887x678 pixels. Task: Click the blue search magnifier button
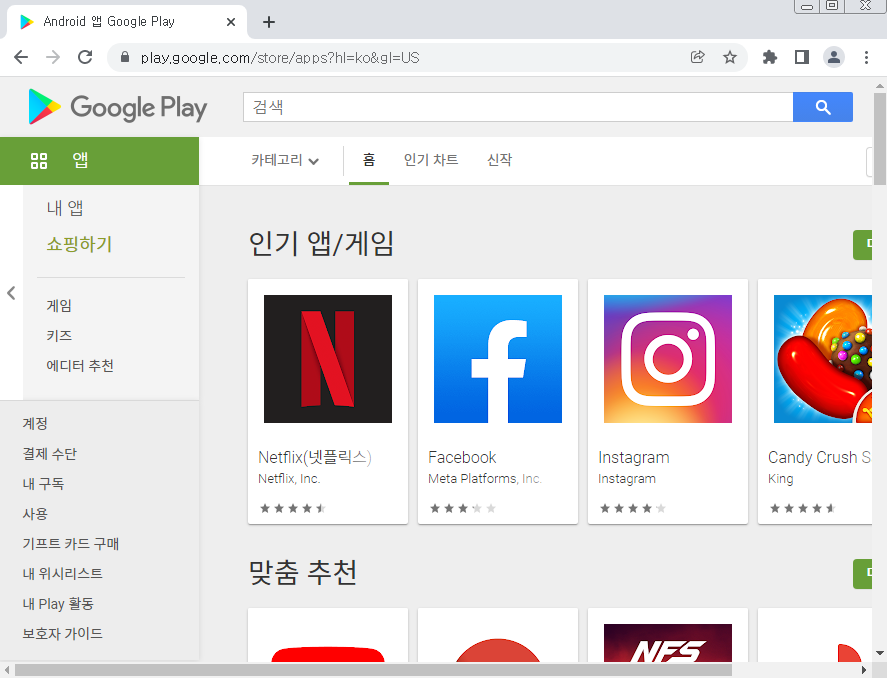(x=823, y=107)
